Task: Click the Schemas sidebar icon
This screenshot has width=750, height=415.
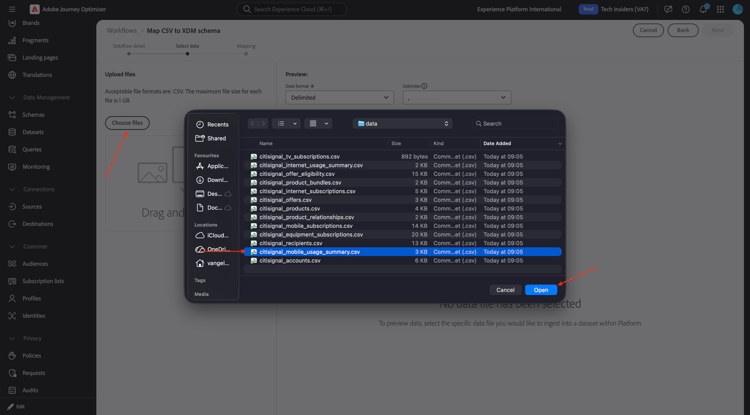Action: (x=12, y=115)
